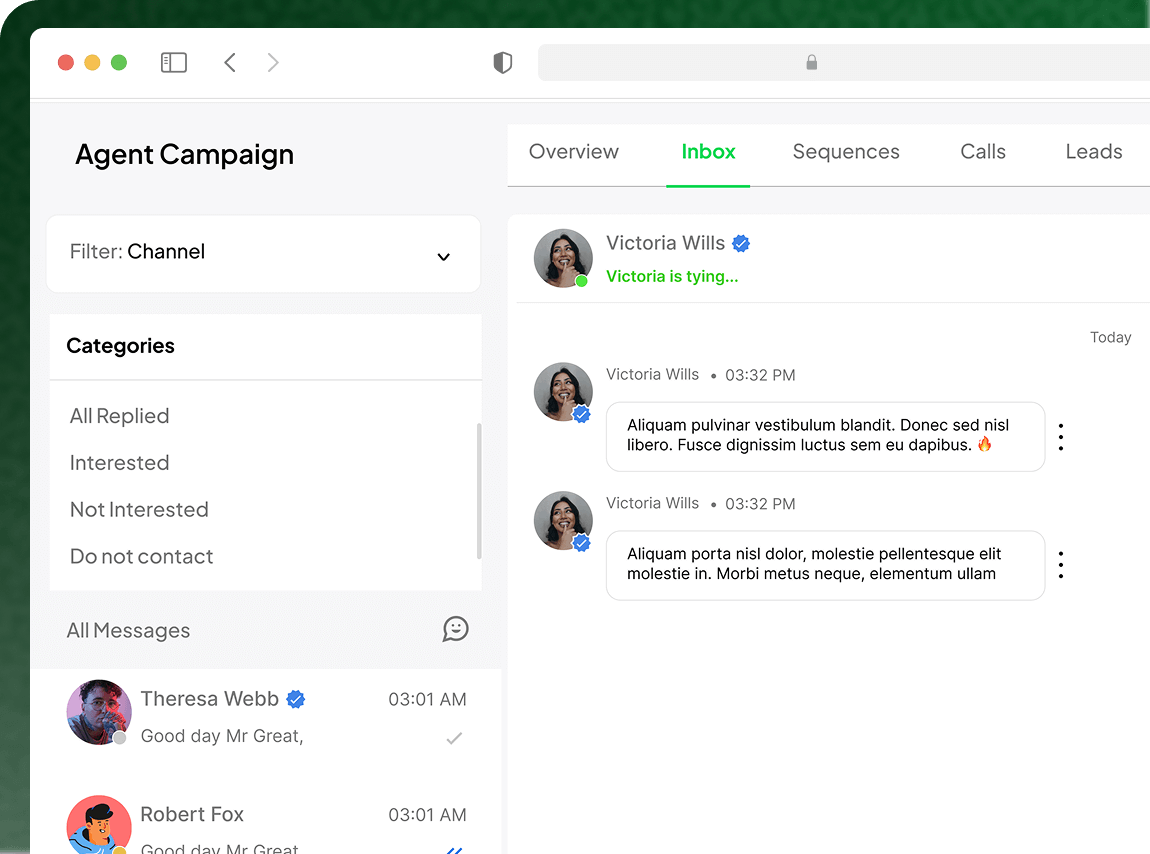This screenshot has width=1150, height=854.
Task: Select the All Replied category
Action: (x=120, y=416)
